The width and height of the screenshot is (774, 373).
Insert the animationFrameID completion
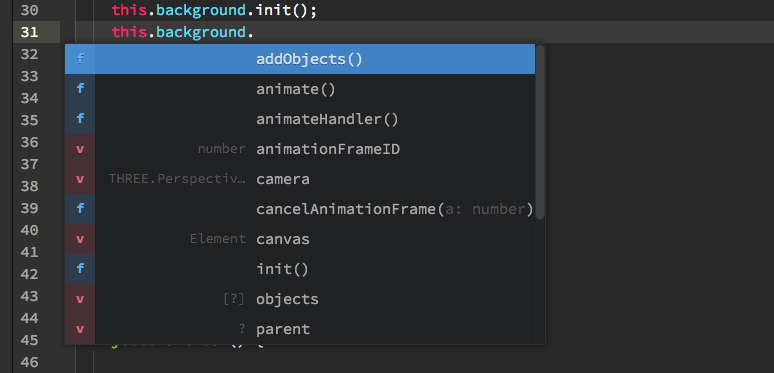click(300, 149)
